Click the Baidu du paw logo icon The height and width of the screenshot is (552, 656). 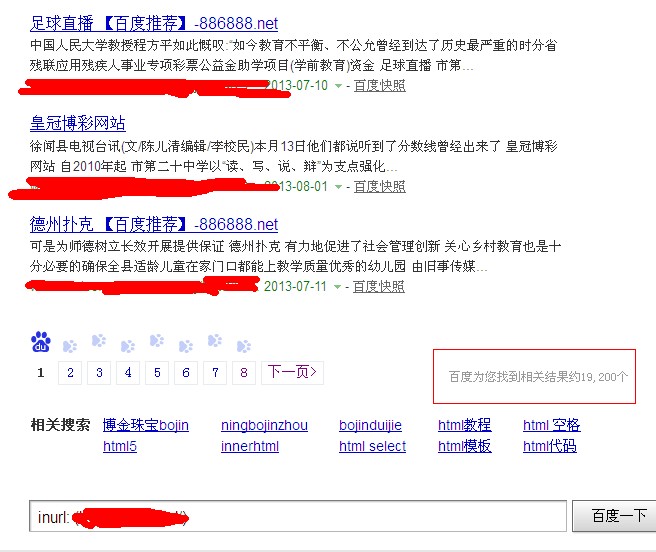[41, 342]
